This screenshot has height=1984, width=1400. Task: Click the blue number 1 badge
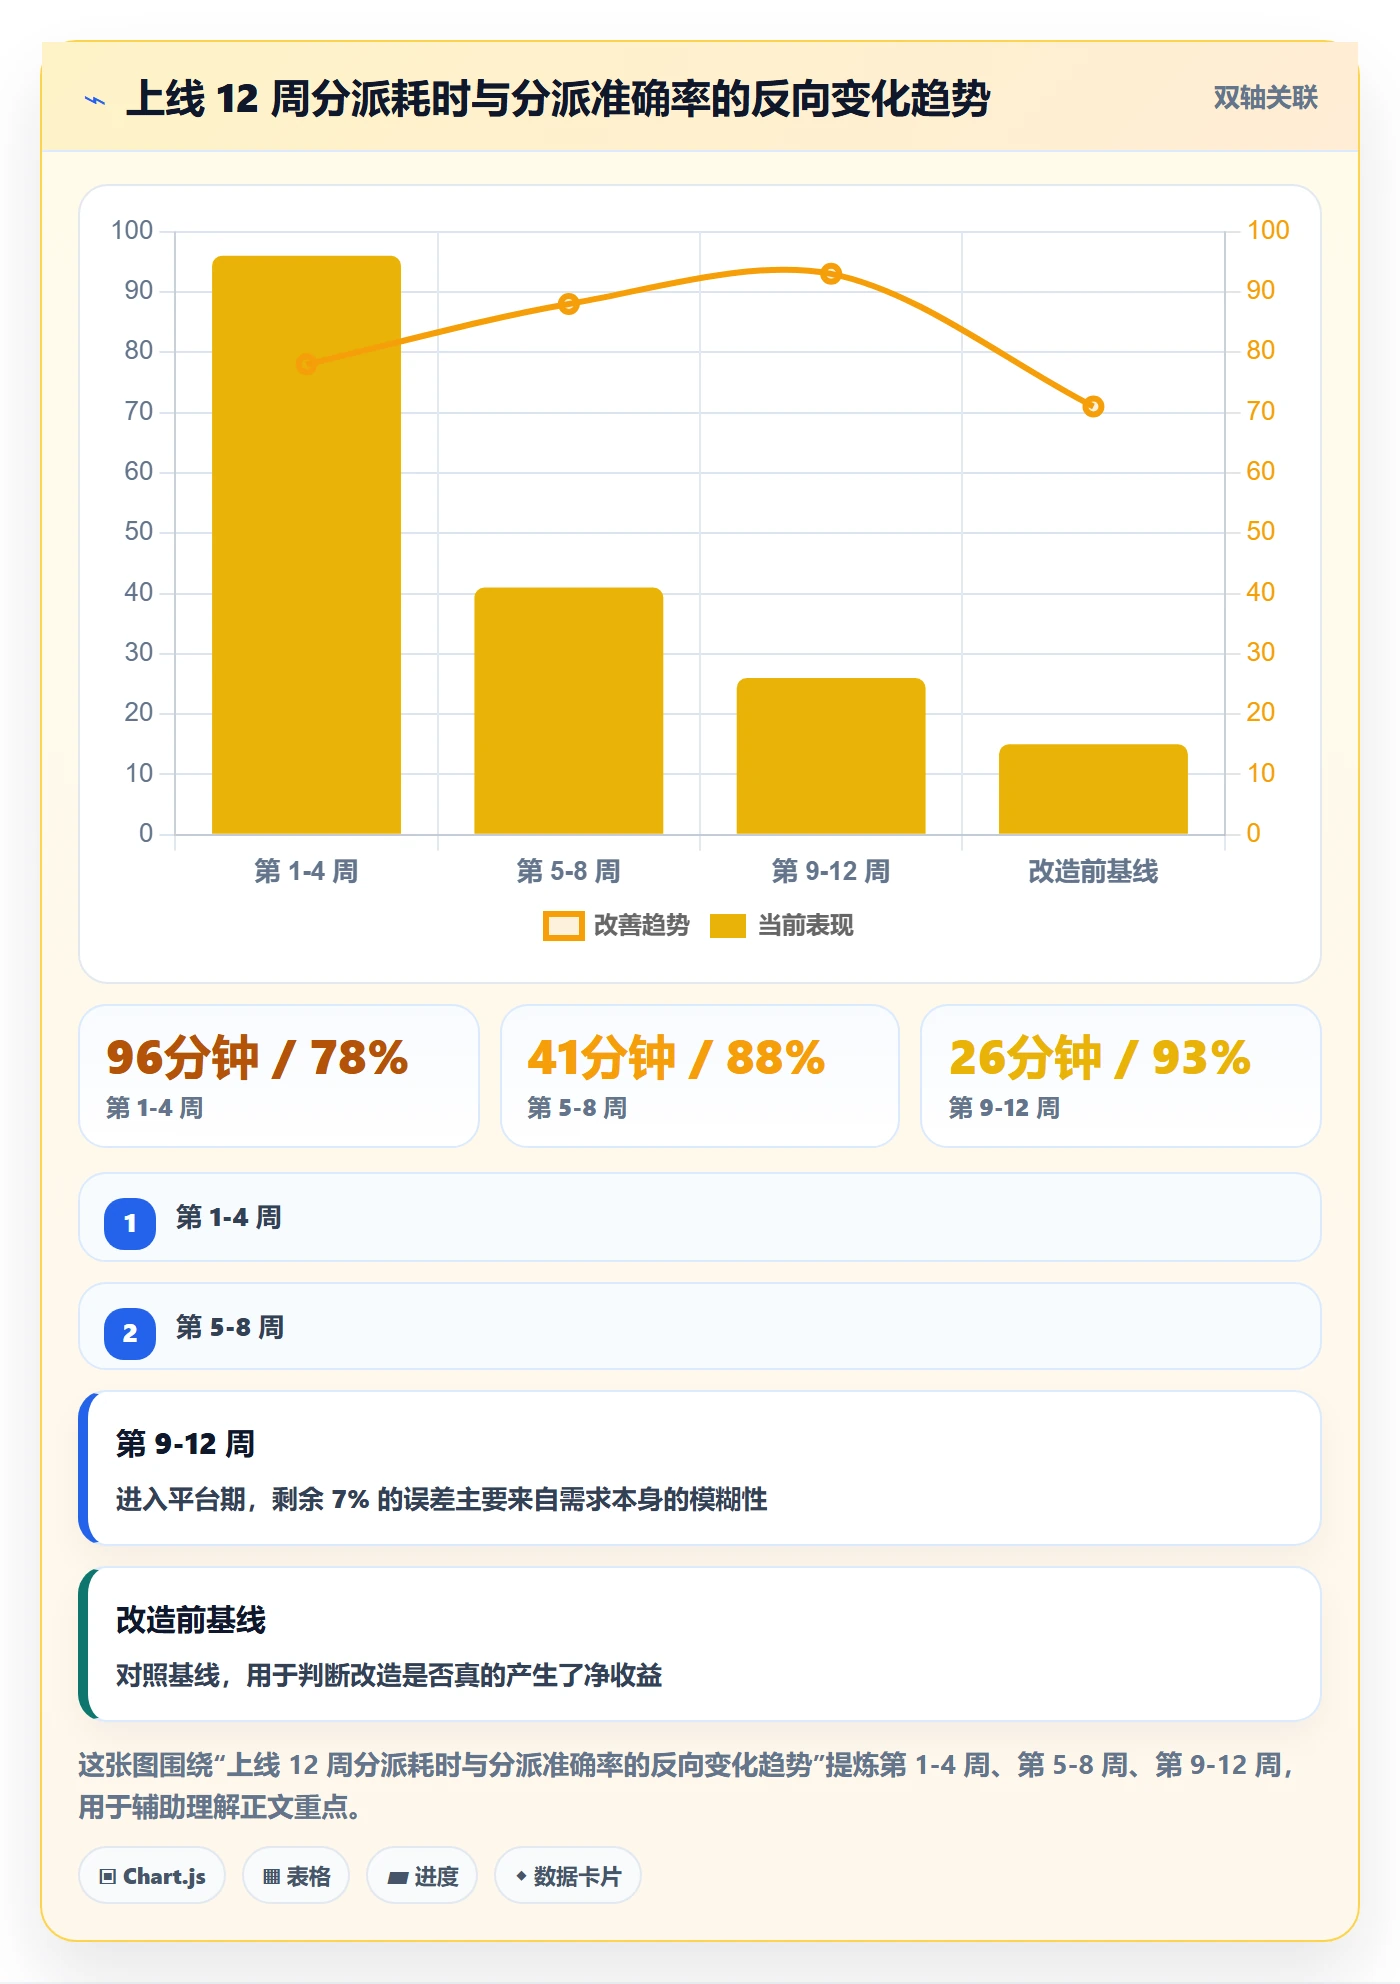point(130,1223)
